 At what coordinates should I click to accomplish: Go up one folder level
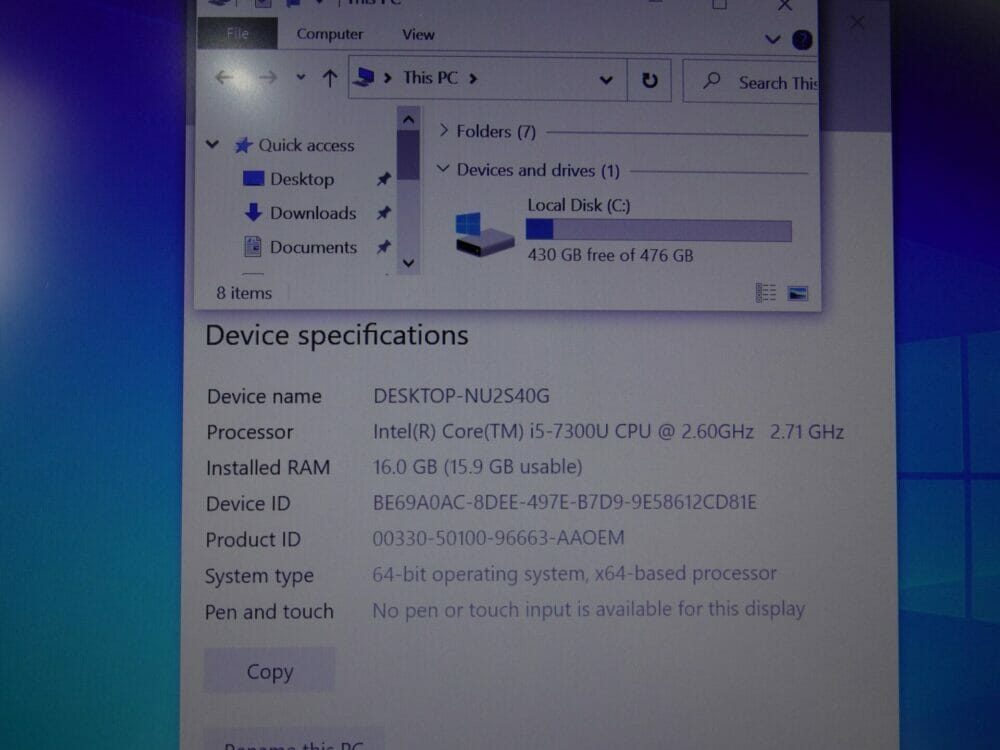(x=330, y=78)
